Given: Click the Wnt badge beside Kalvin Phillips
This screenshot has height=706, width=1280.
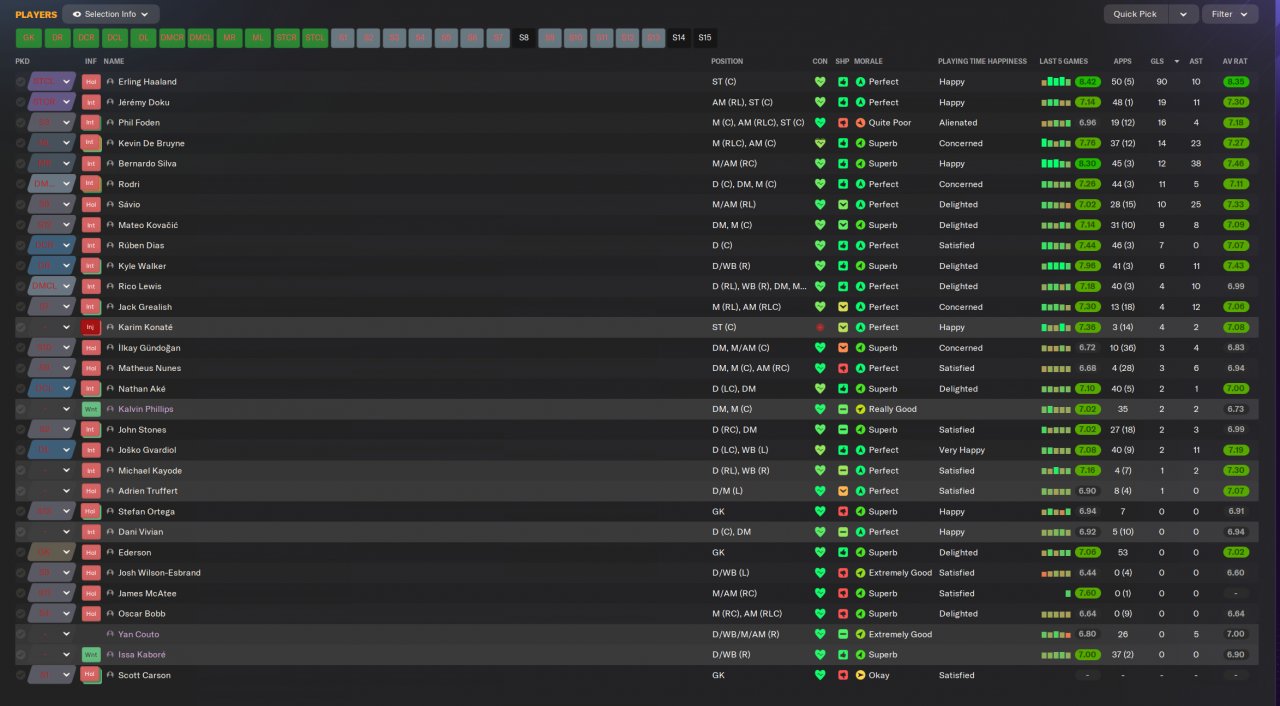Looking at the screenshot, I should click(x=91, y=409).
